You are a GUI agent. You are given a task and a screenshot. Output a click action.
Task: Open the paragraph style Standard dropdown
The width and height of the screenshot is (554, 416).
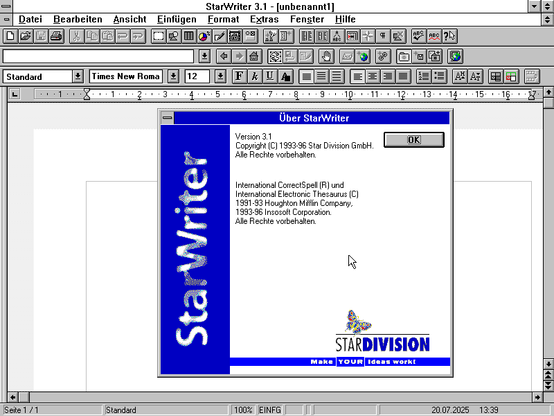(78, 76)
